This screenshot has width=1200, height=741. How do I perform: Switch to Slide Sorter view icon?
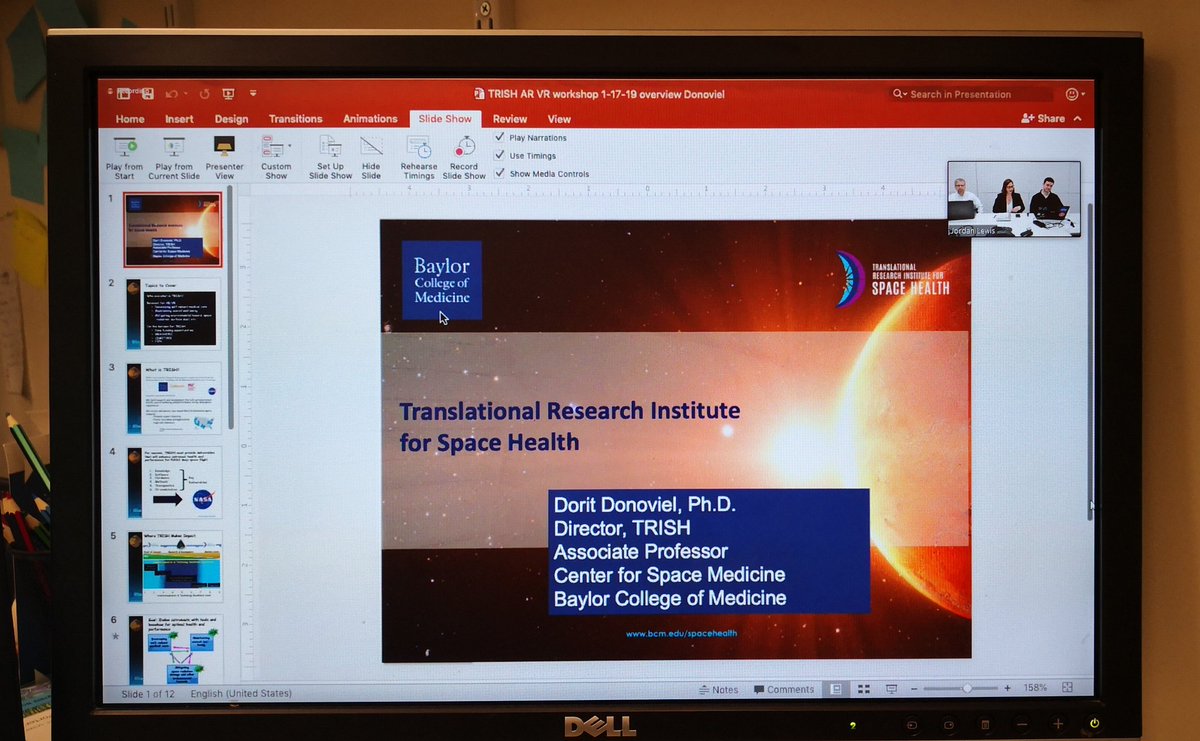[863, 689]
